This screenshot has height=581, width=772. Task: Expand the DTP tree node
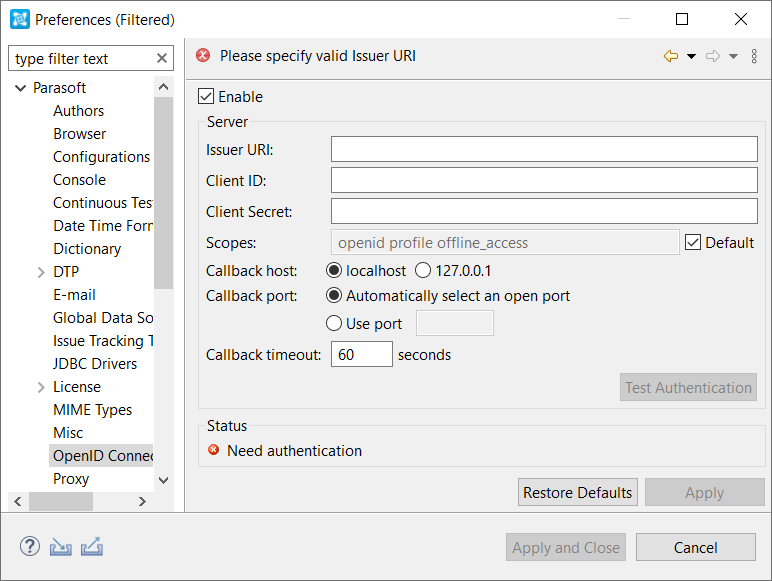[41, 272]
